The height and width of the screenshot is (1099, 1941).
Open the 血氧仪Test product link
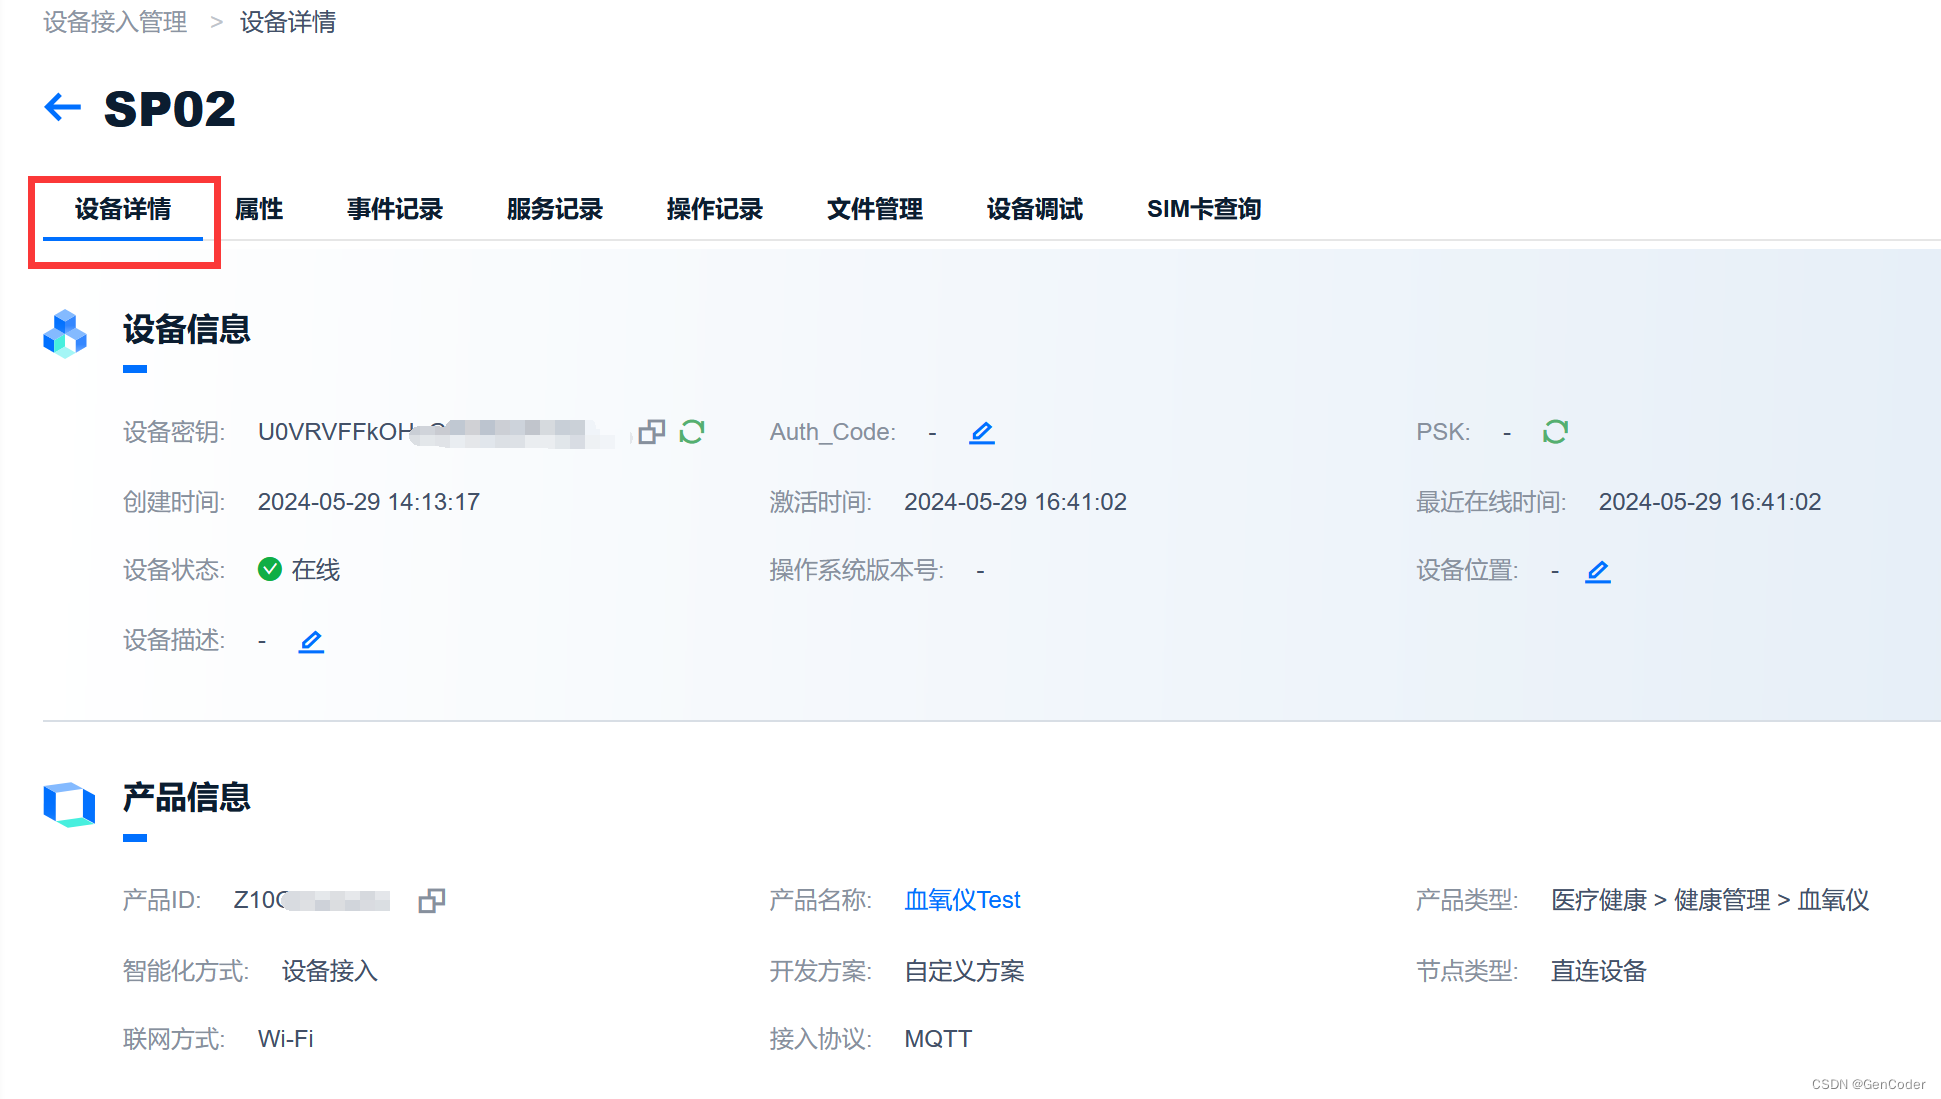click(962, 900)
